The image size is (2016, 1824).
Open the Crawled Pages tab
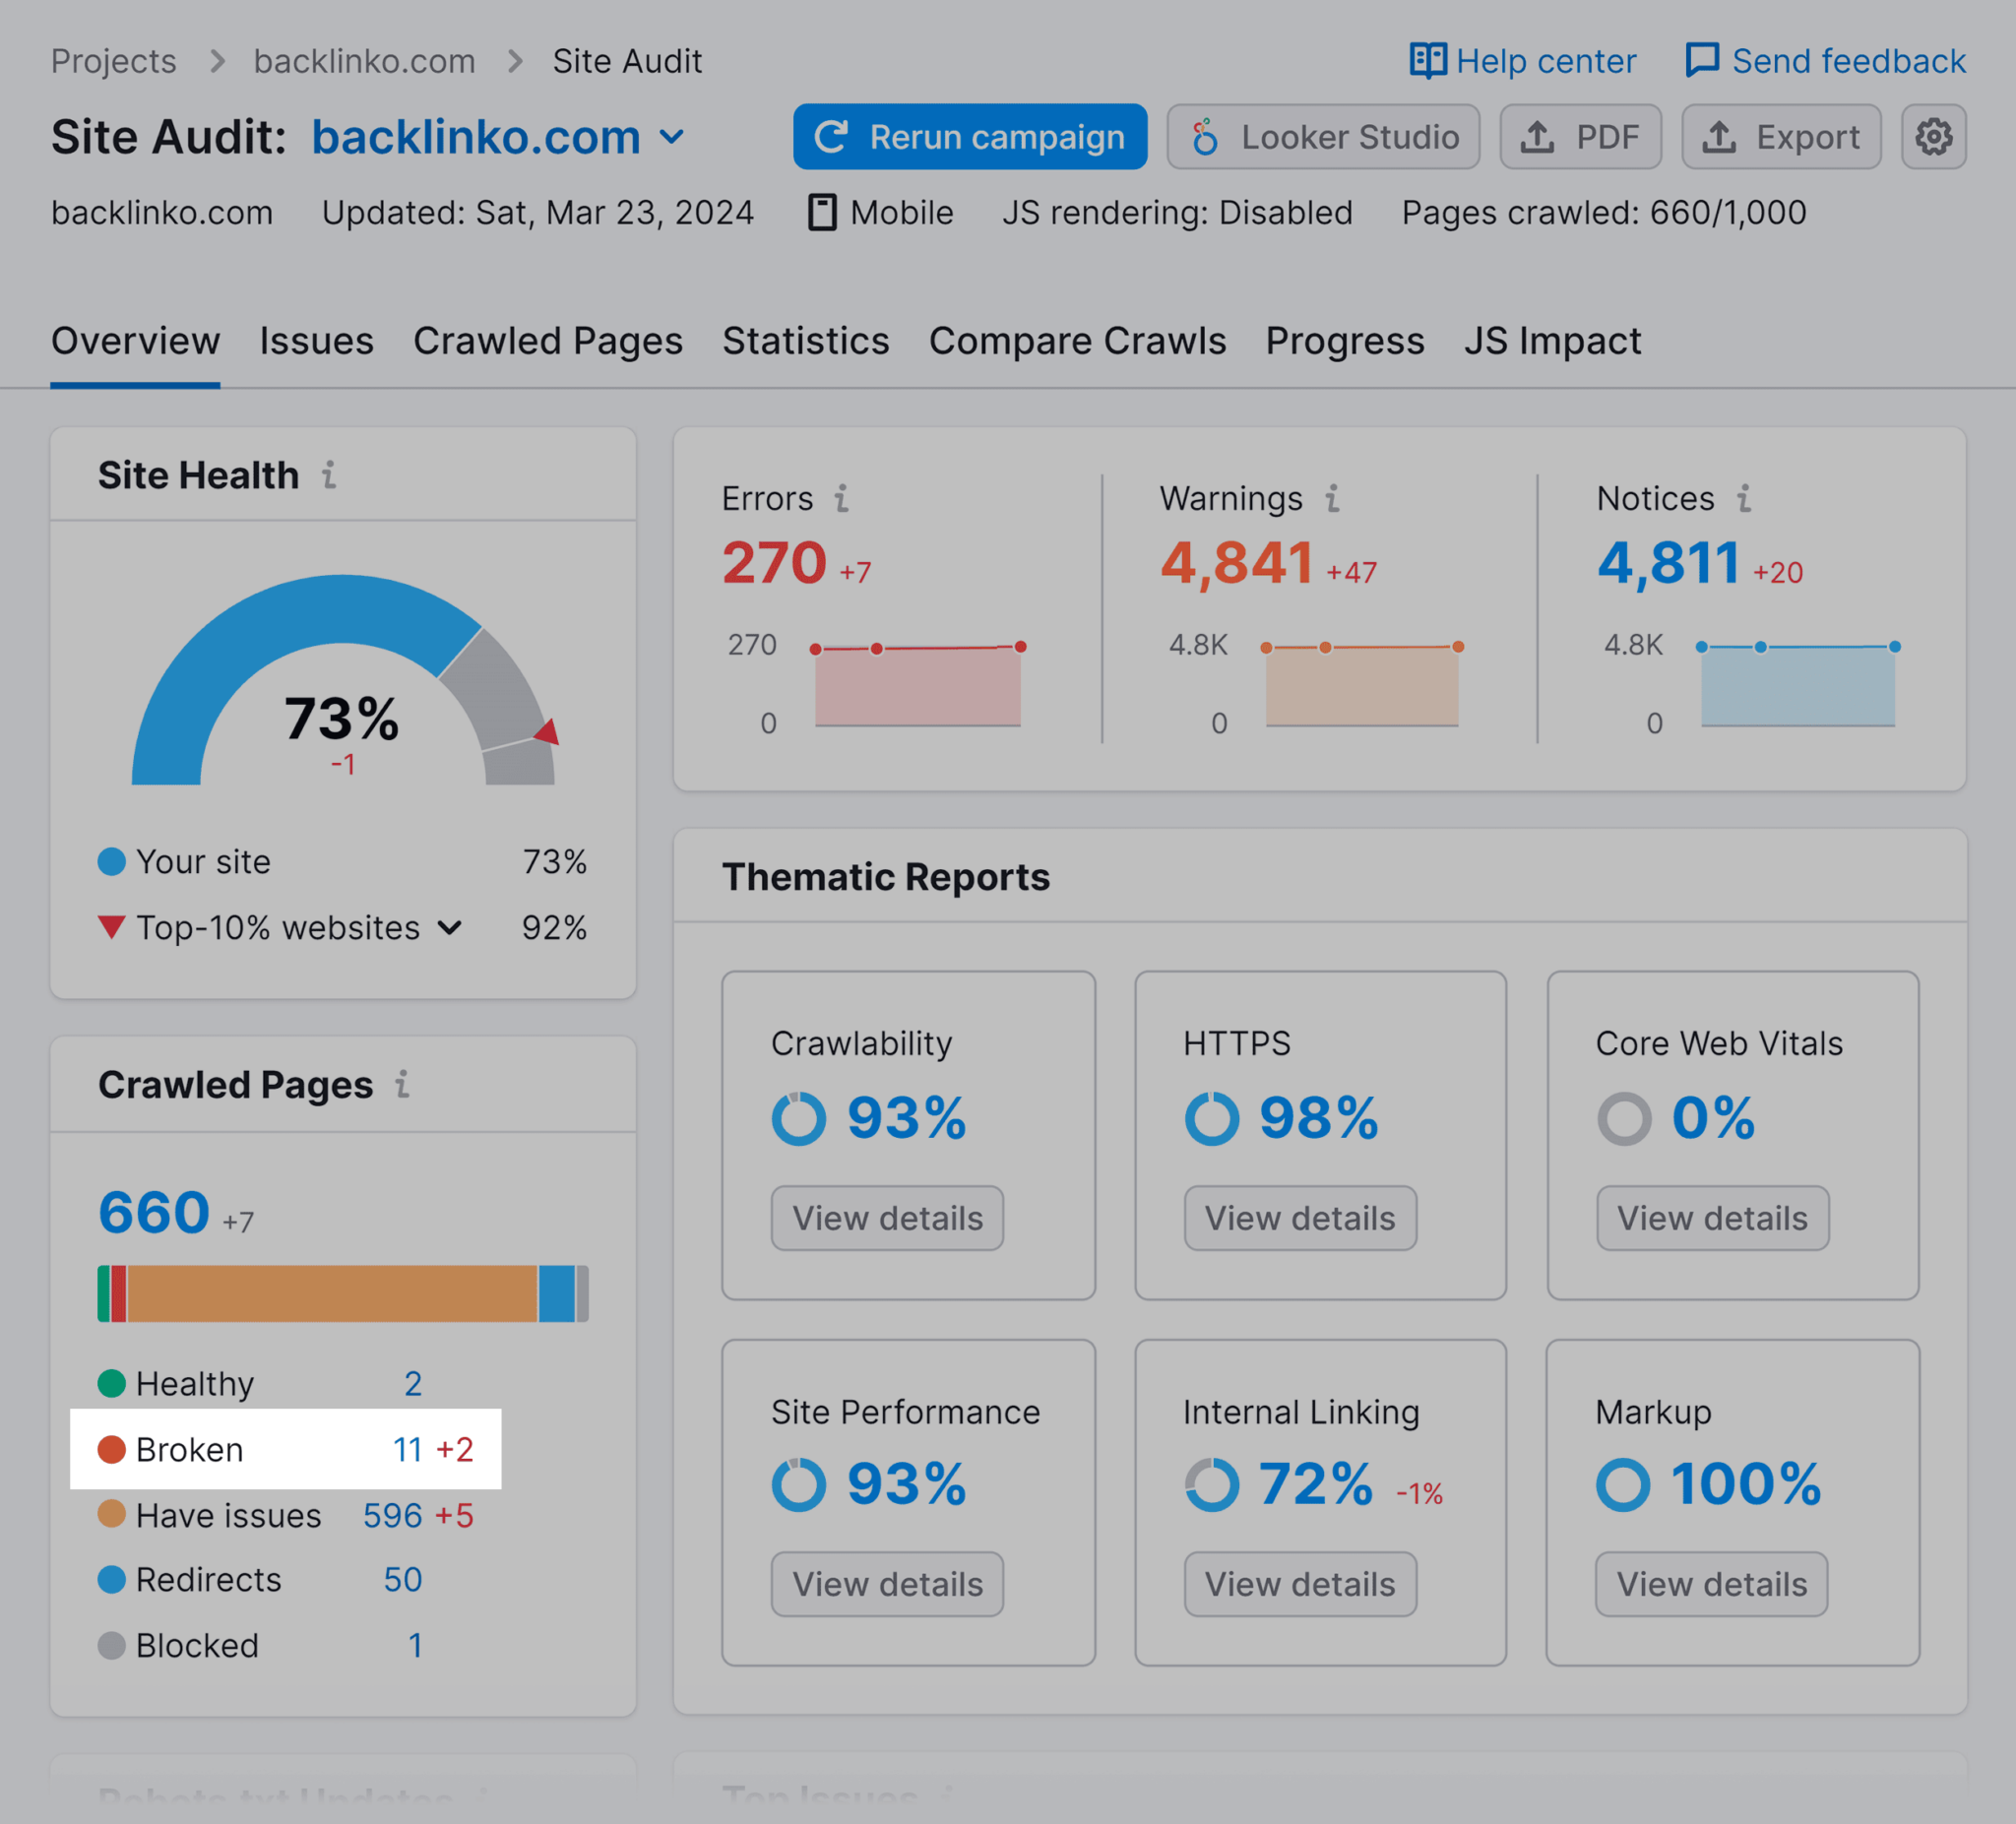[548, 341]
